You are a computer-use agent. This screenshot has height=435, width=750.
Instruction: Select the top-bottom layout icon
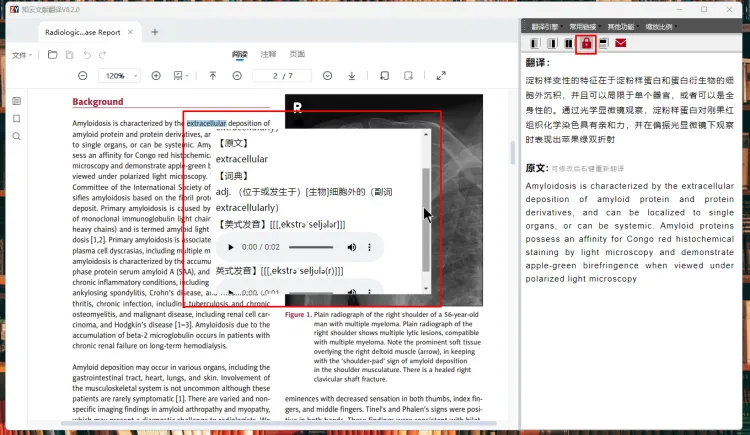tap(604, 44)
